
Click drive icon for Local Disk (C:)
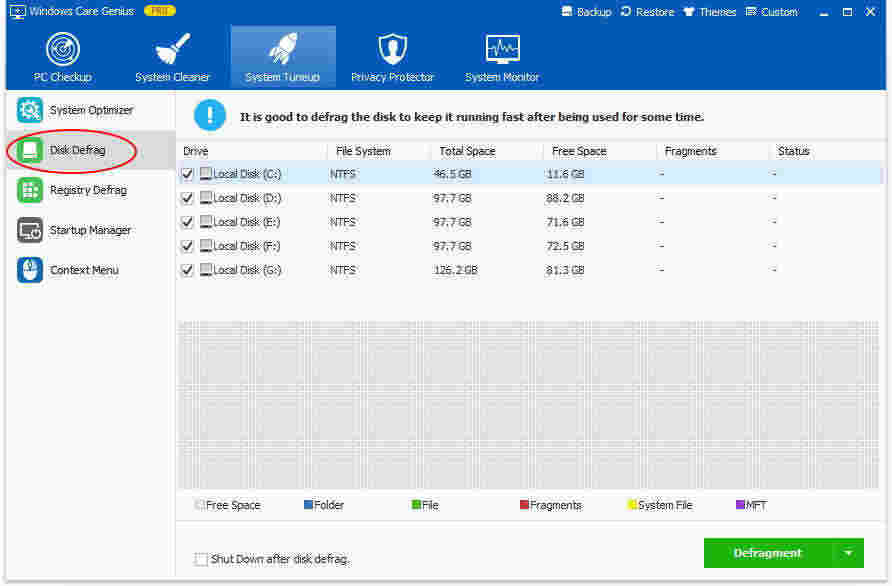pos(206,174)
